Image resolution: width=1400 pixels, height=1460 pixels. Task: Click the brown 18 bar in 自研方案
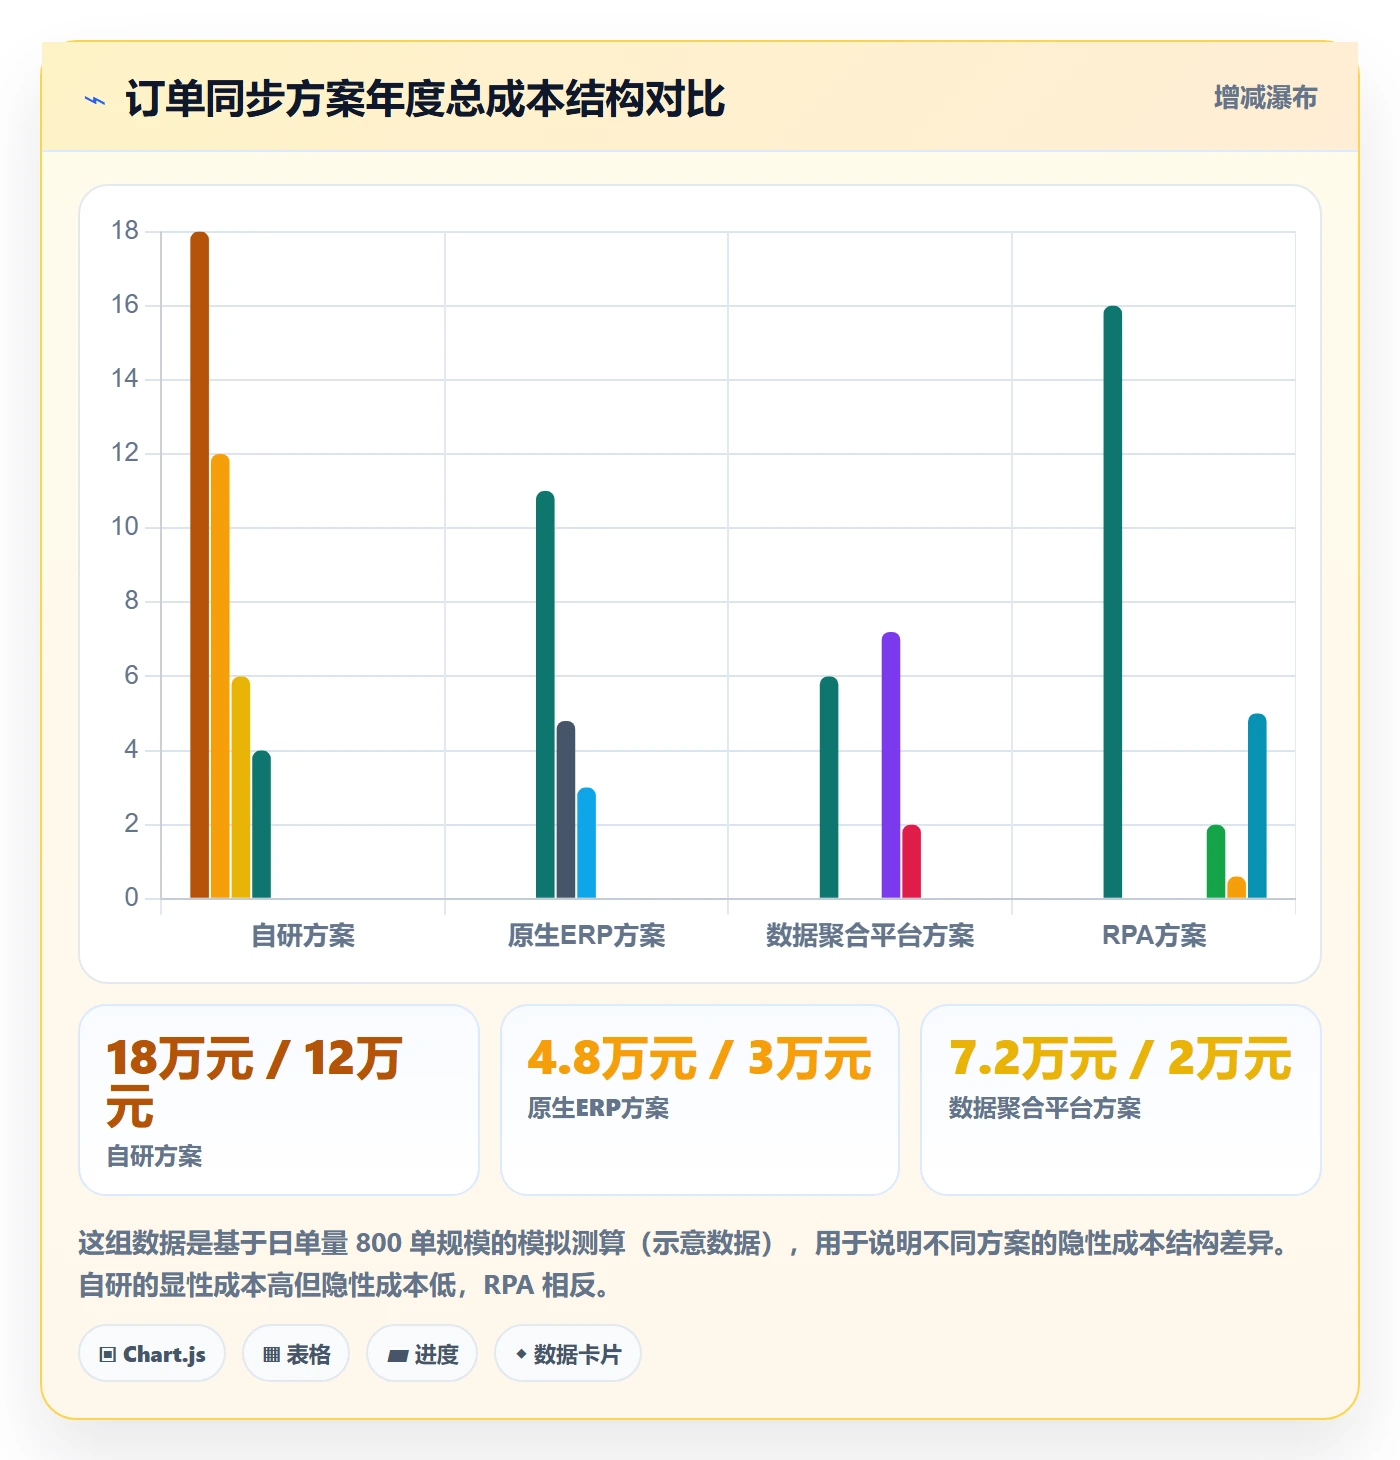pos(200,565)
